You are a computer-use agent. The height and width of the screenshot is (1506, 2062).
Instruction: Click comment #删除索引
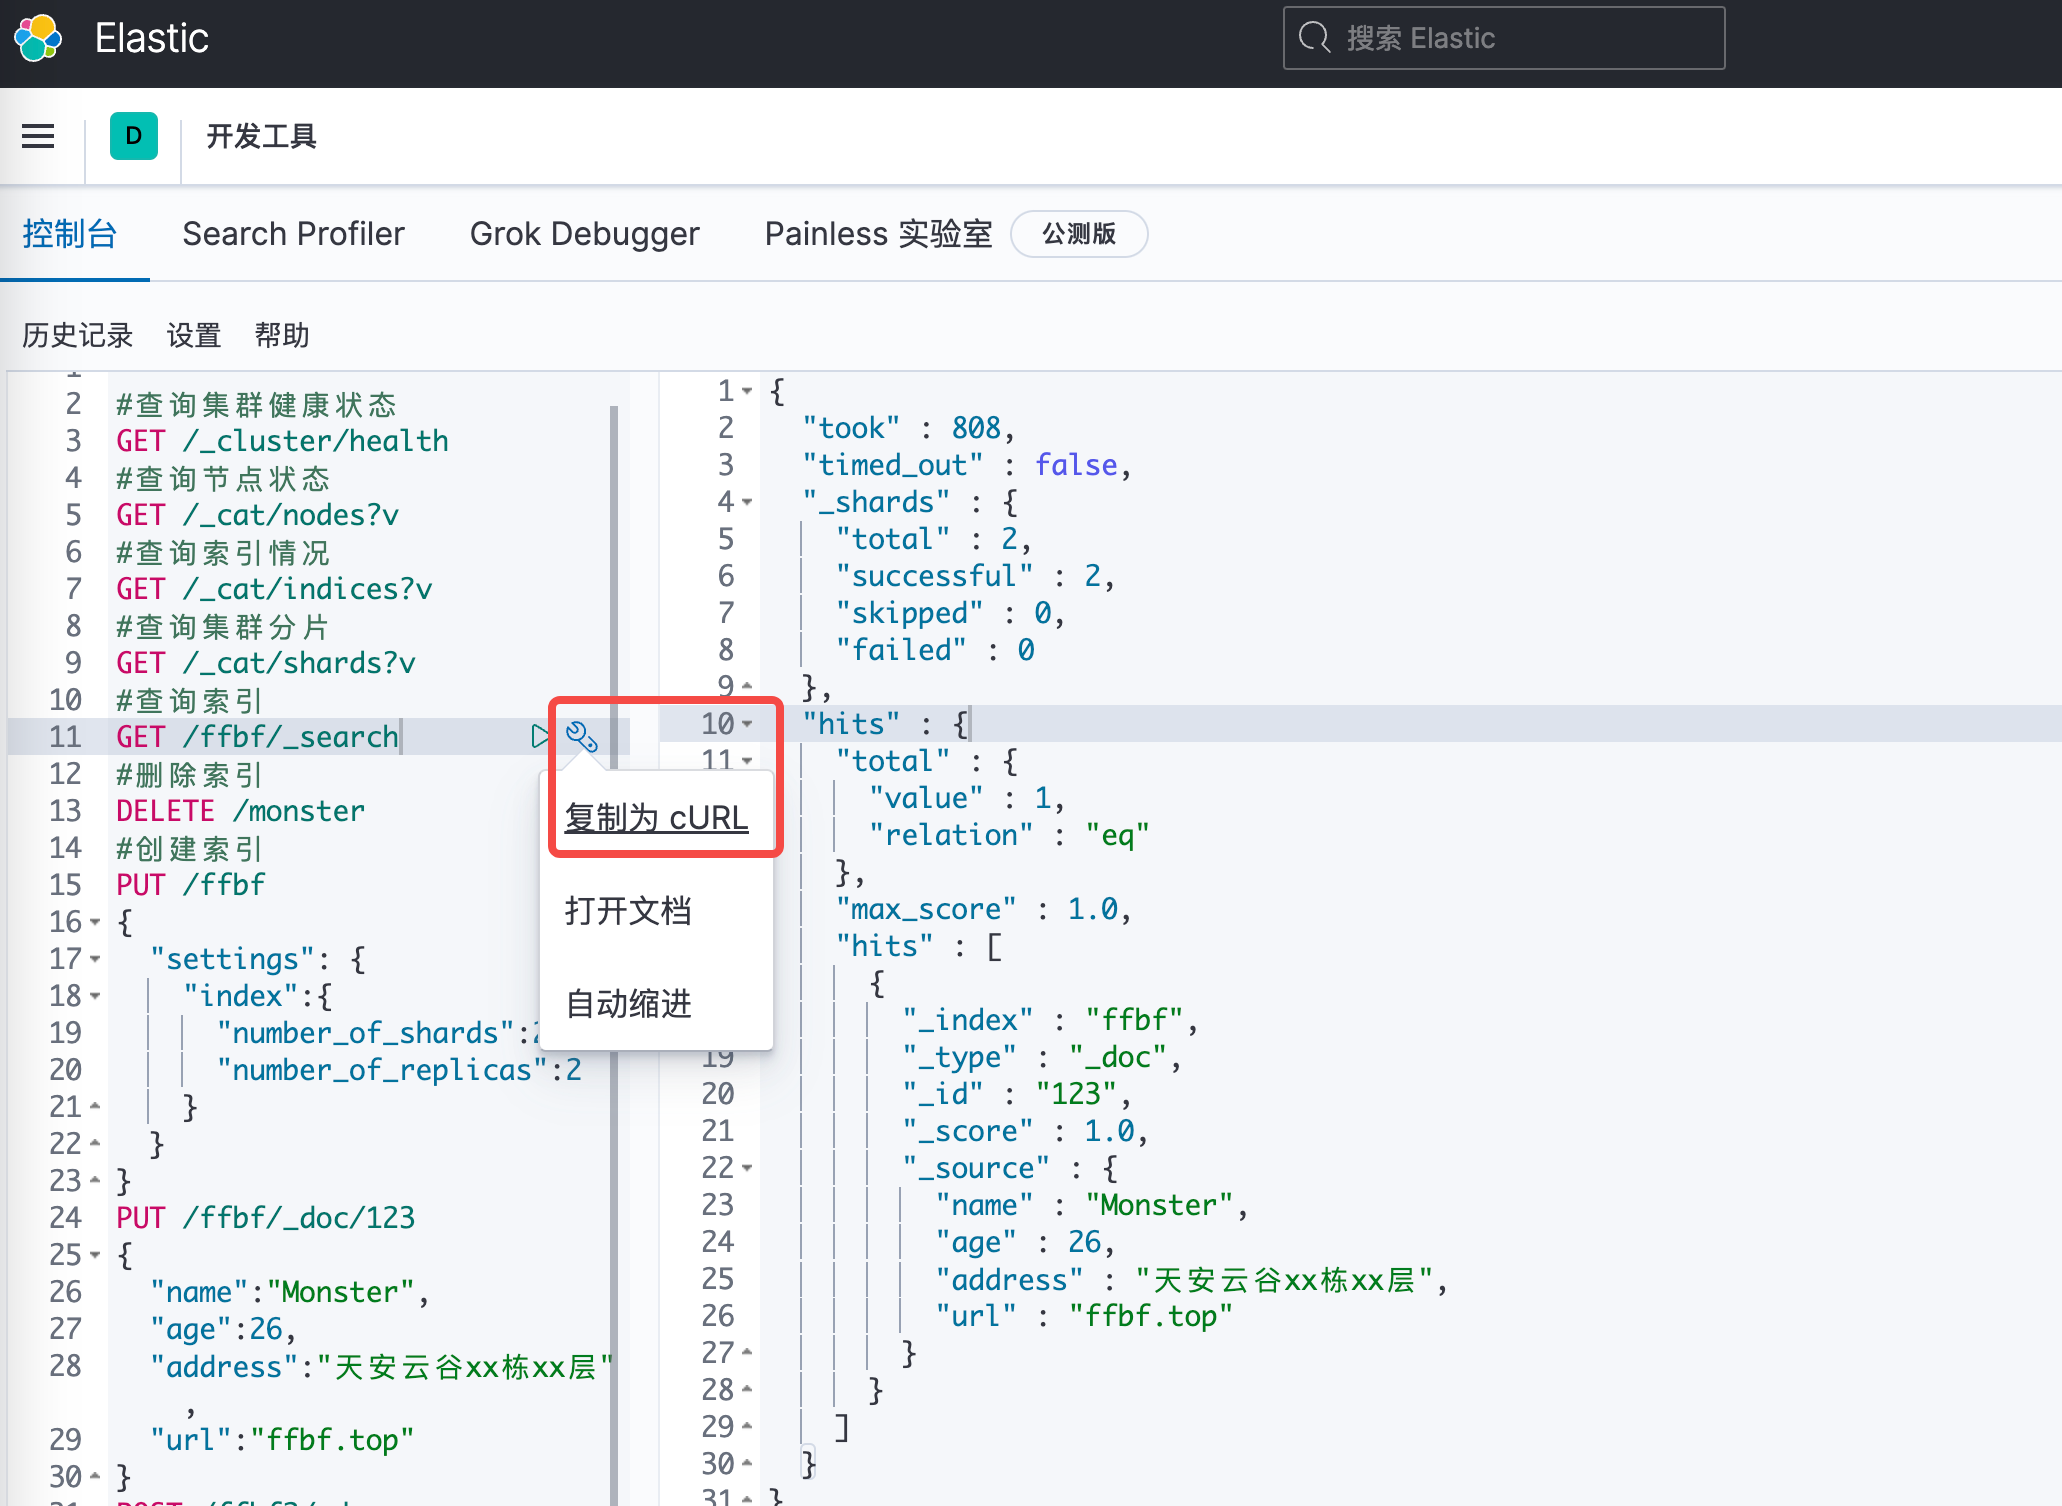[189, 774]
